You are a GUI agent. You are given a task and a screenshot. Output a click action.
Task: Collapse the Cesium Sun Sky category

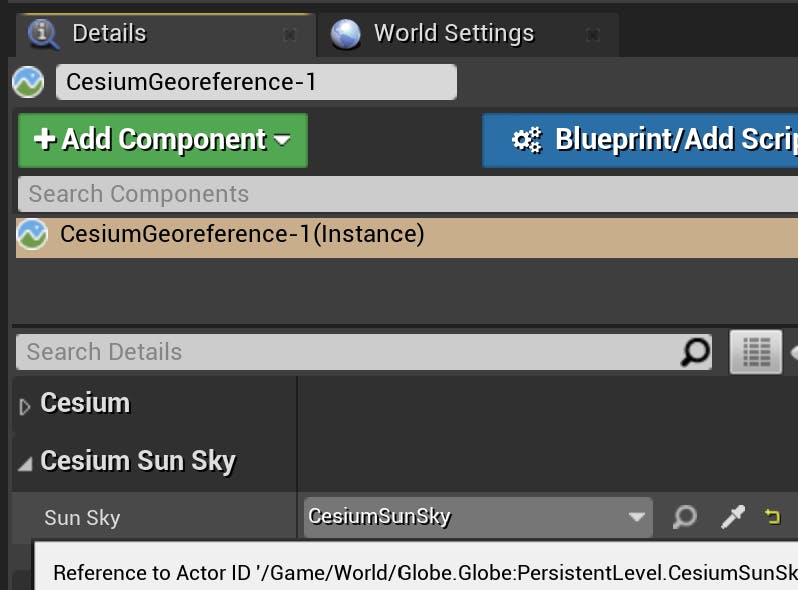click(x=25, y=464)
